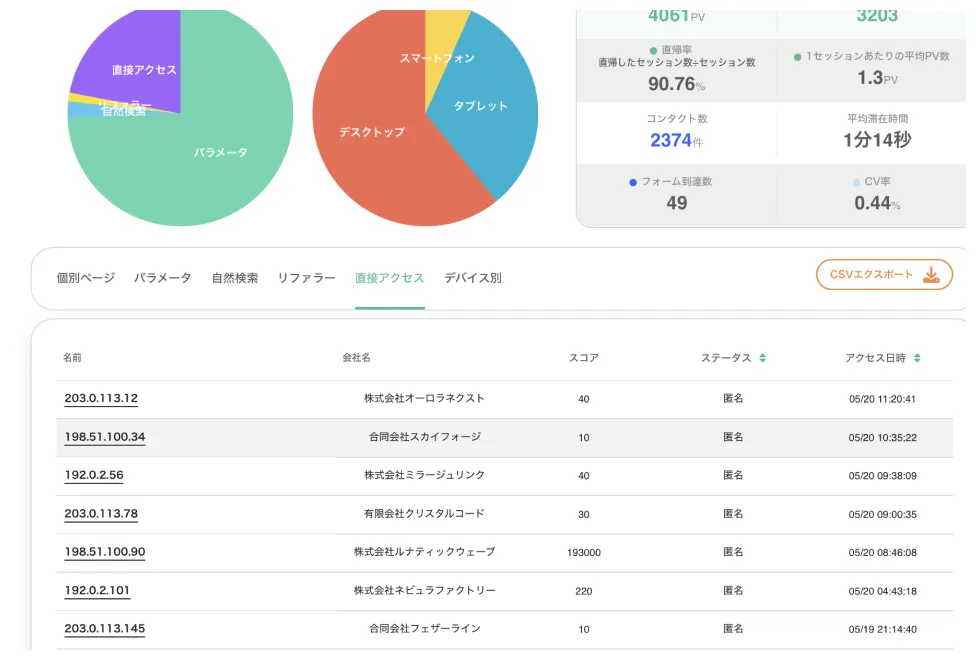The width and height of the screenshot is (976, 660).
Task: Open visitor link 198.51.100.90
Action: (105, 552)
